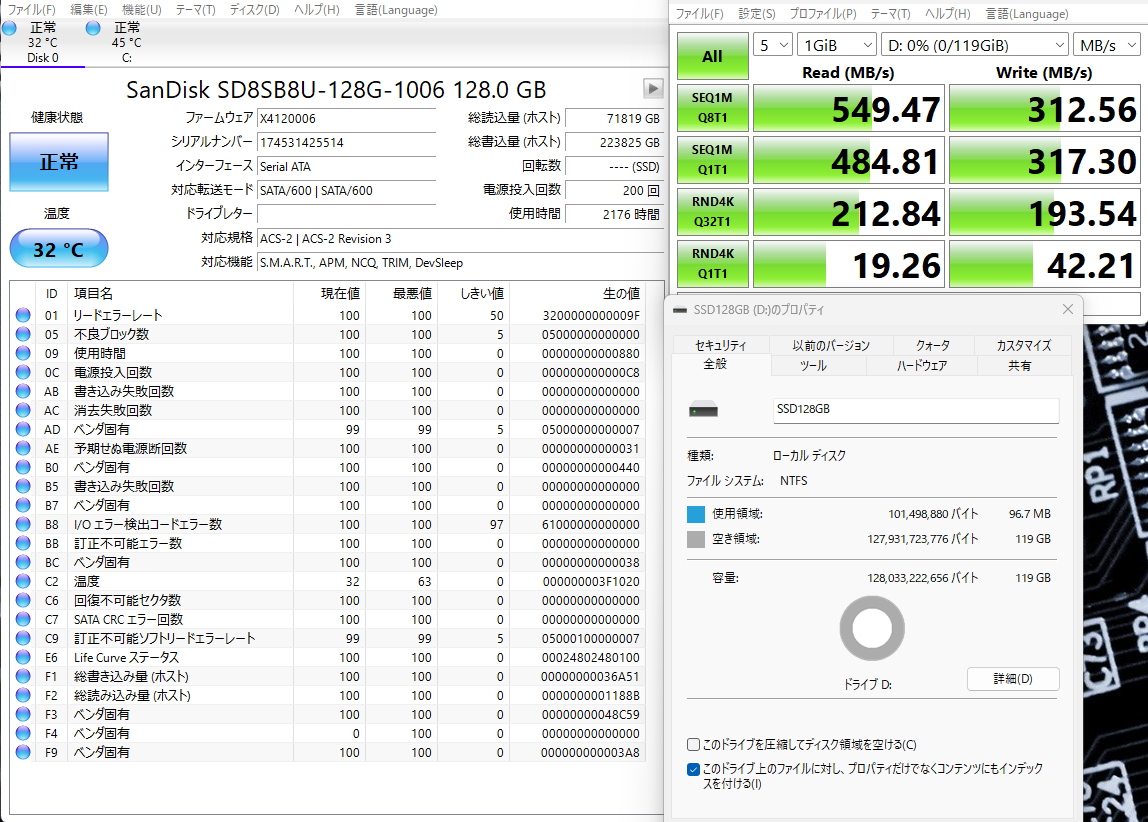Click the next disk arrow button

(653, 89)
